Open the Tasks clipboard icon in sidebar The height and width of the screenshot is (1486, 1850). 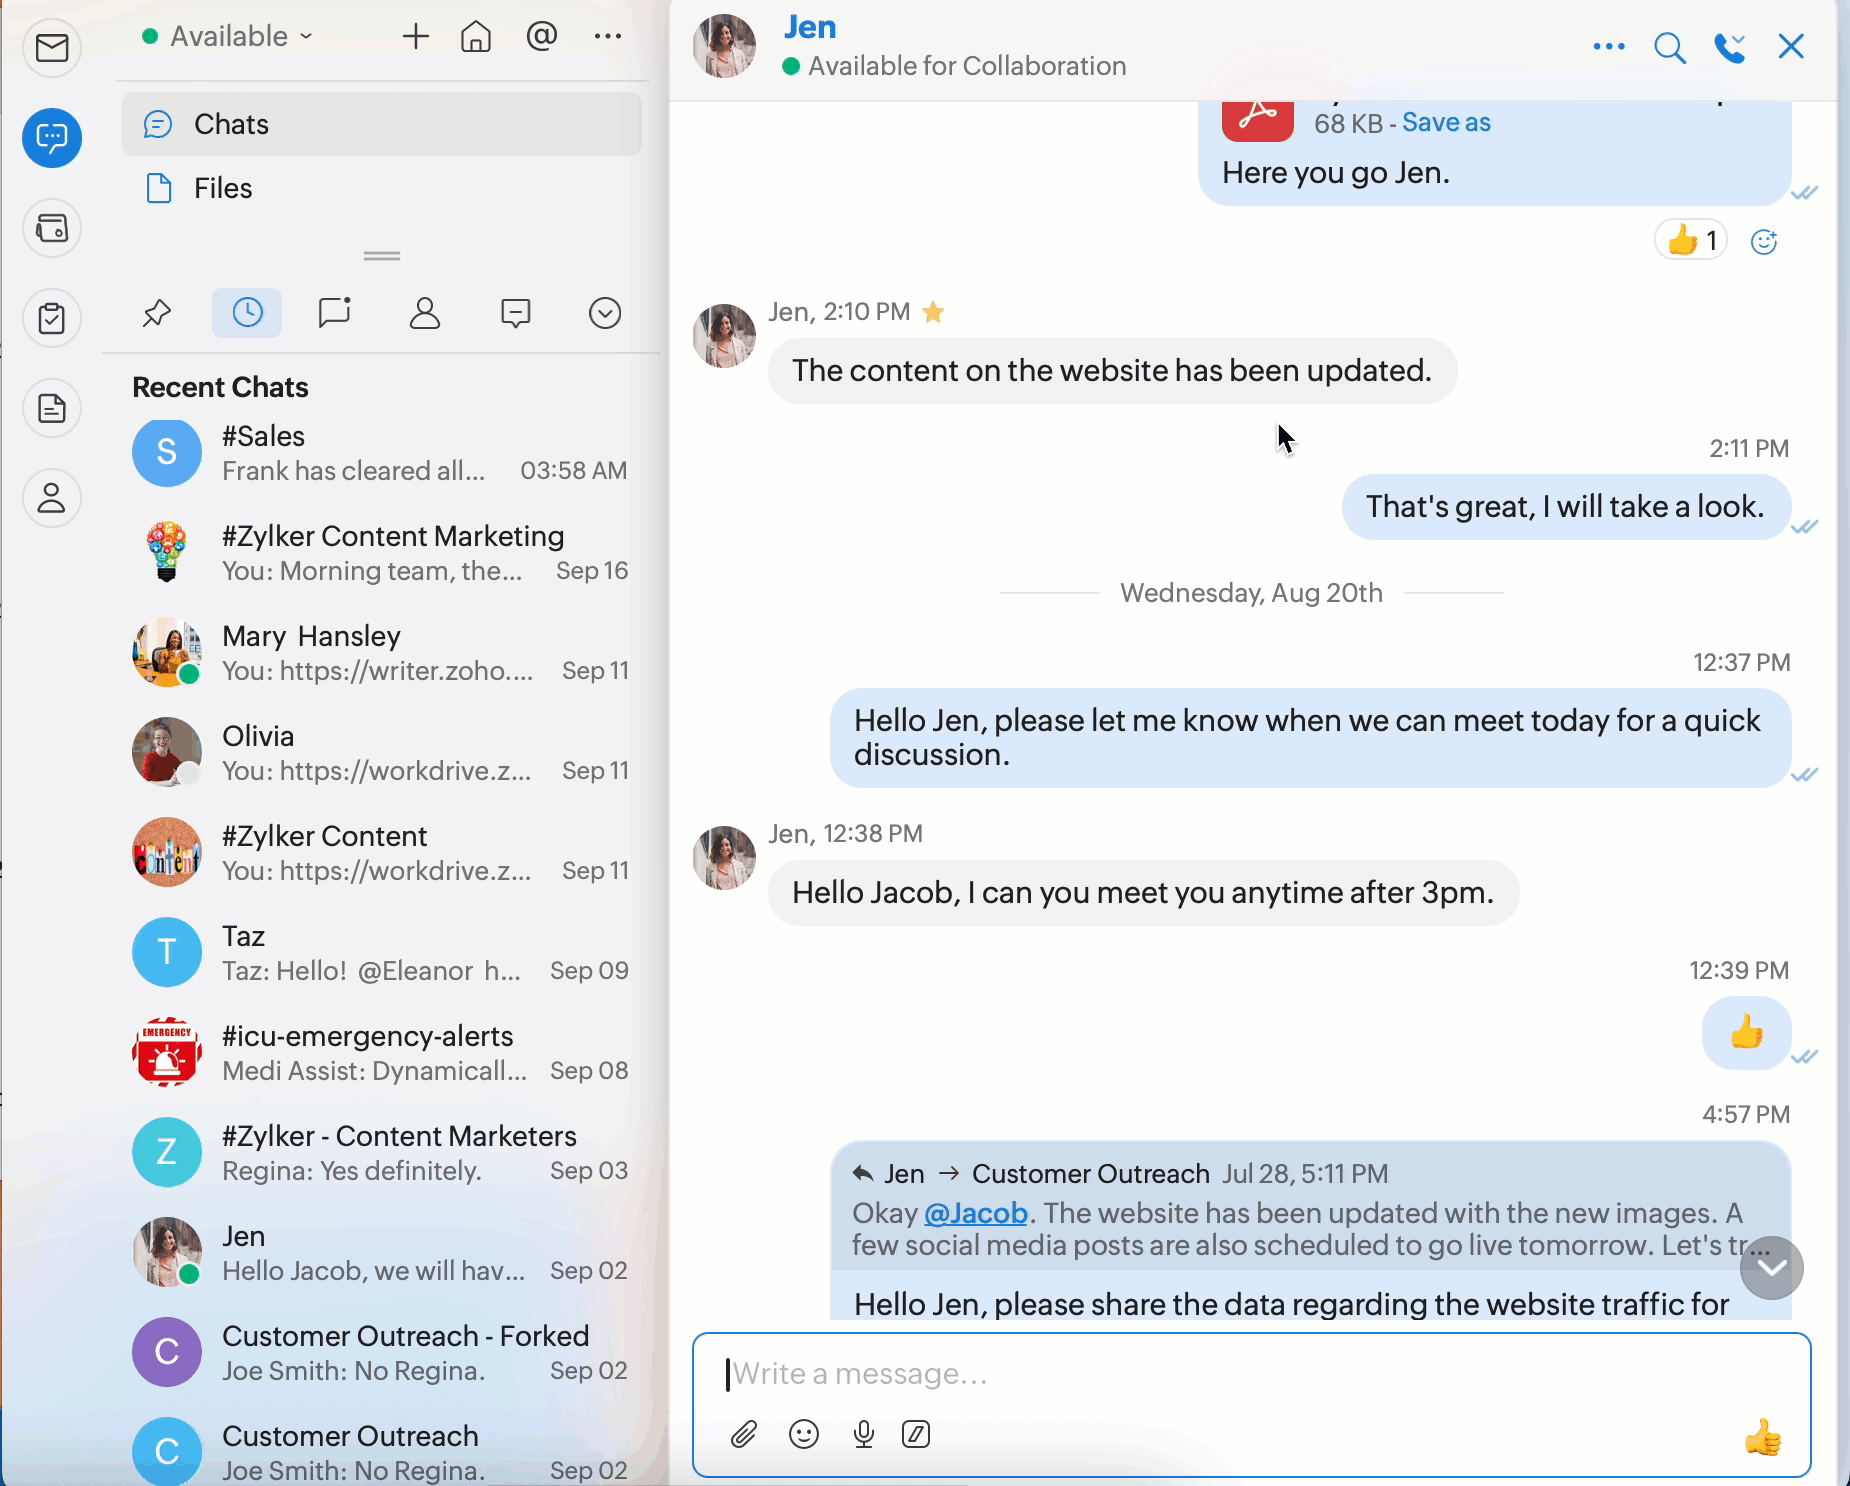(x=52, y=318)
